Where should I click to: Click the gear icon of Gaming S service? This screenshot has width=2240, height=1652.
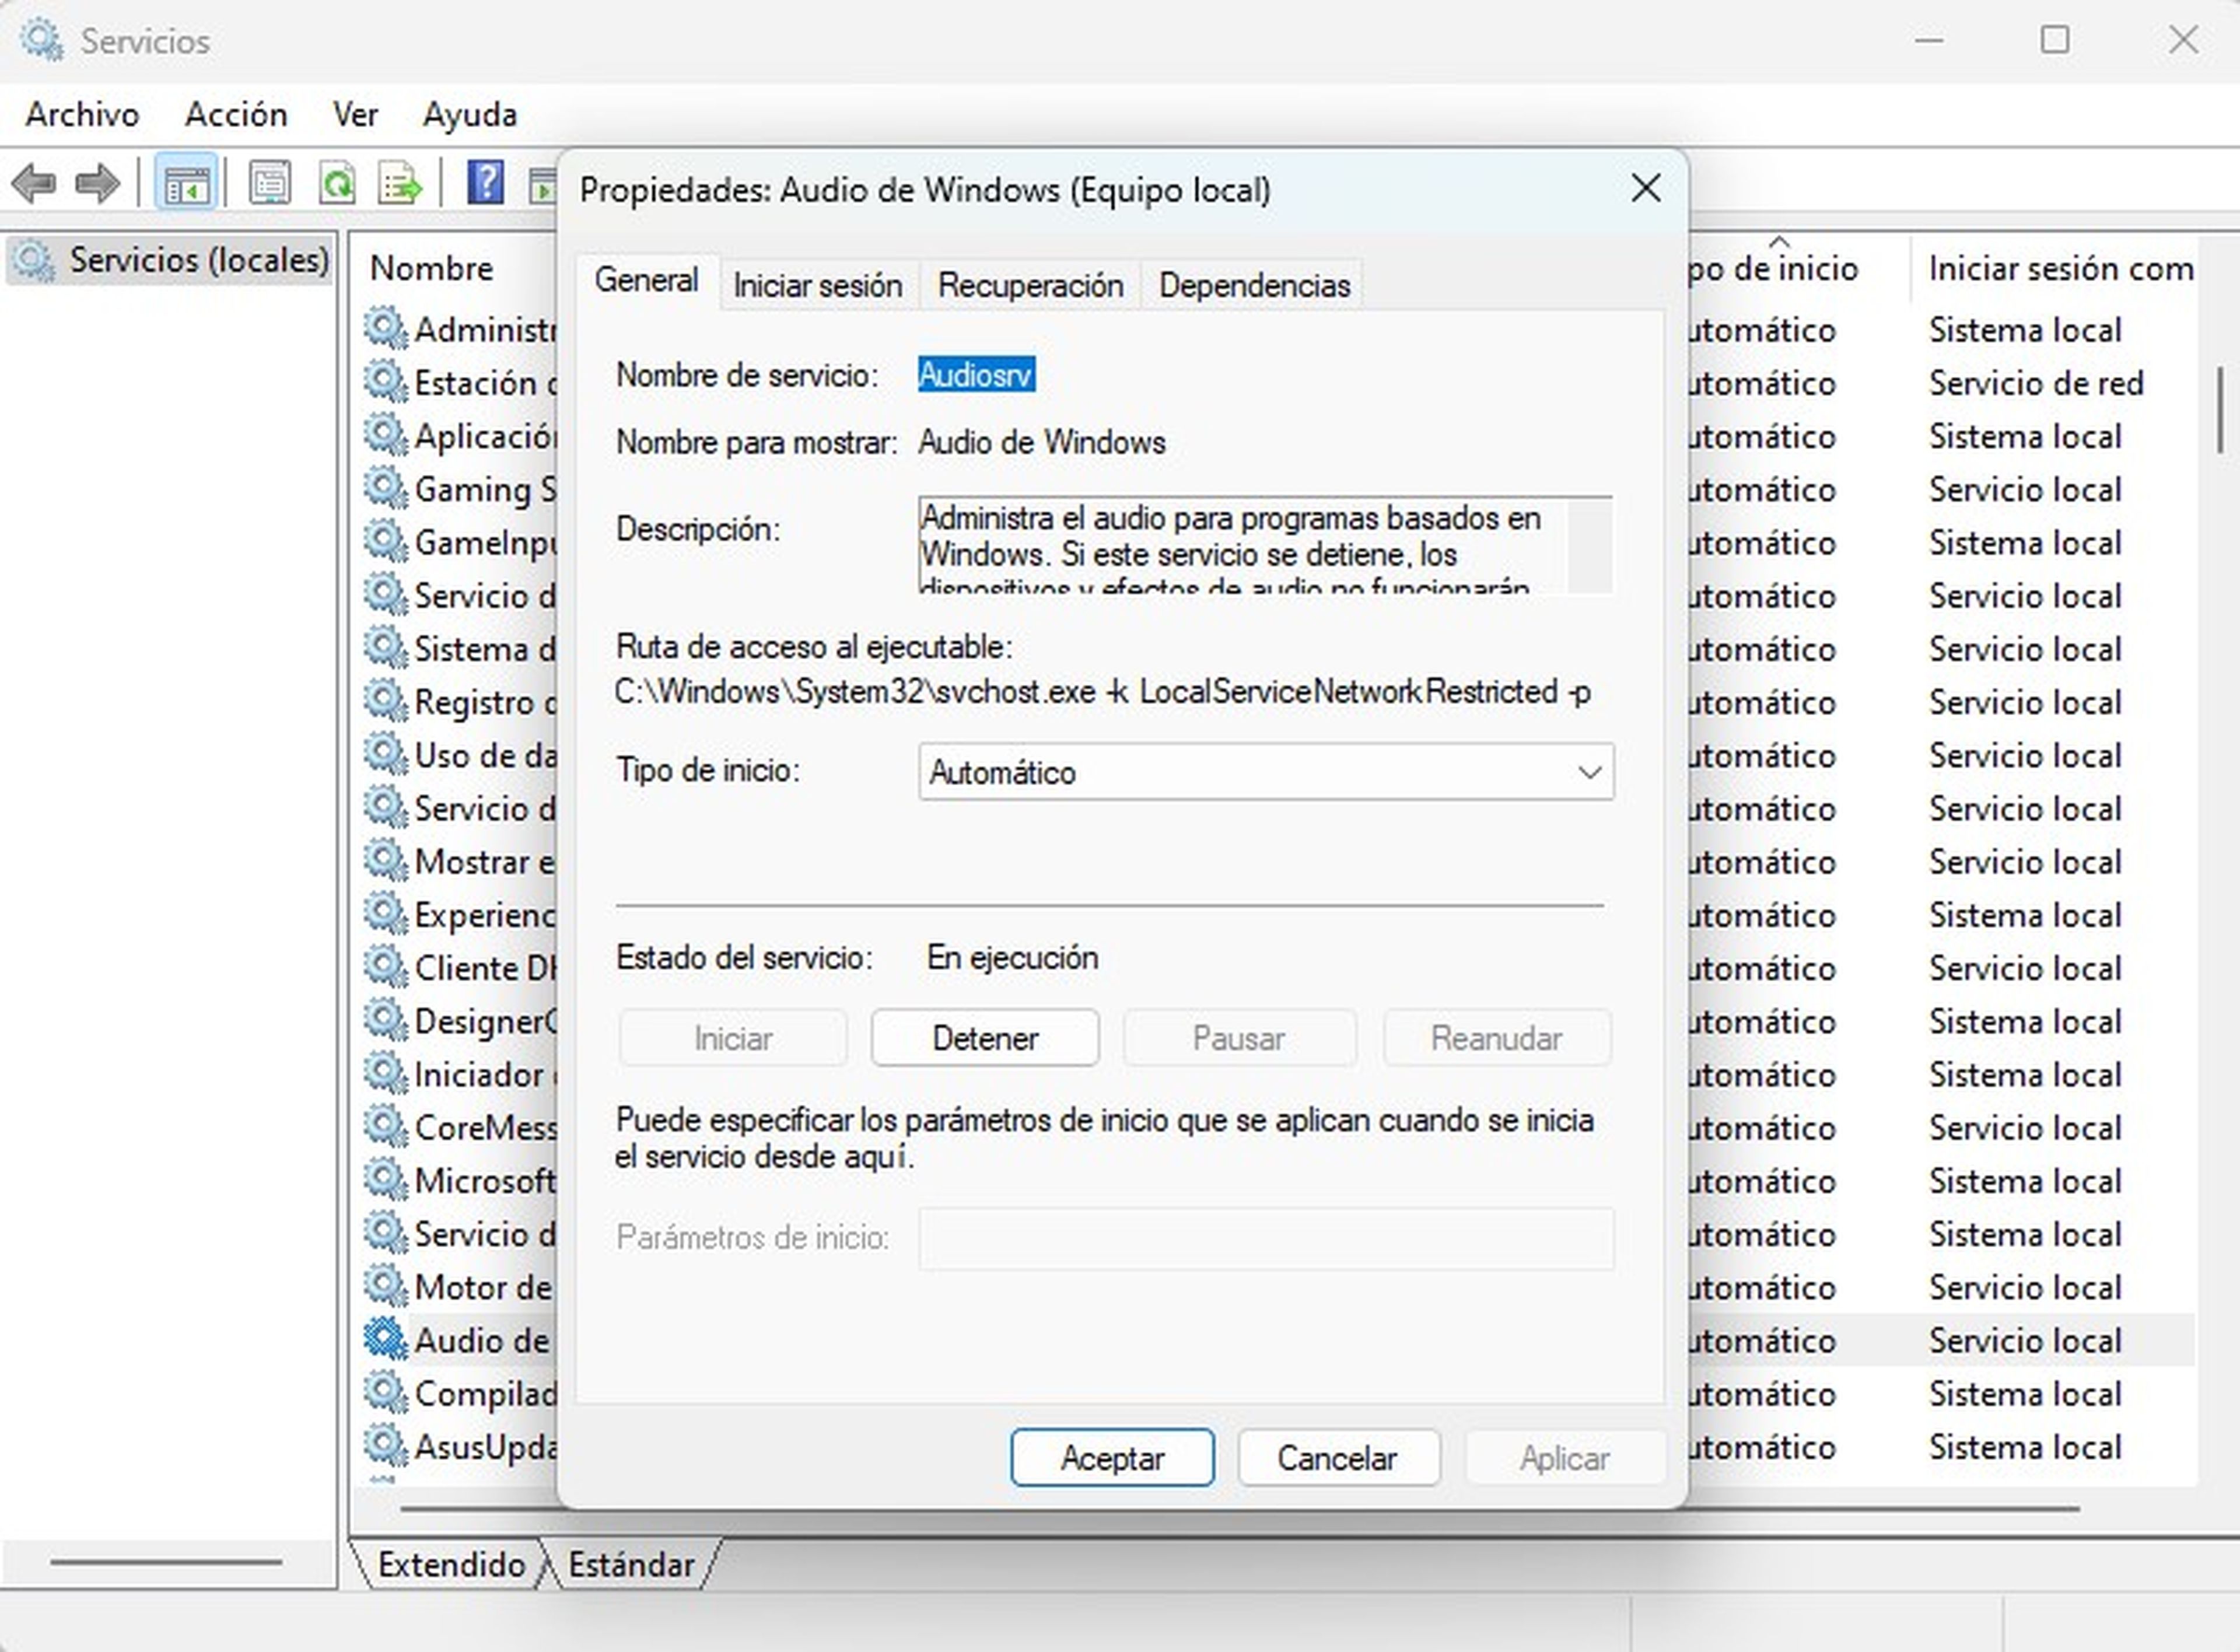[x=385, y=489]
